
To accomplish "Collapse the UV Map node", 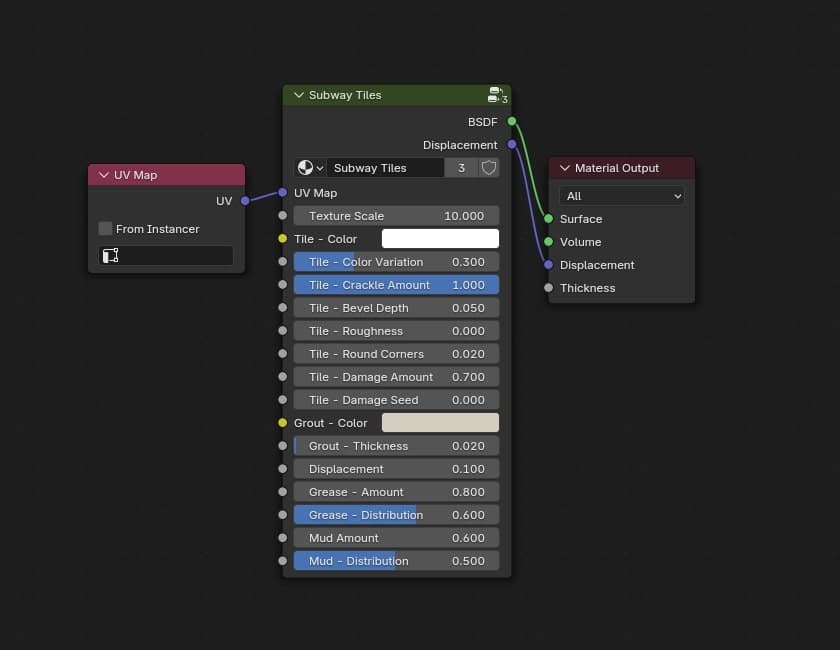I will pos(103,175).
